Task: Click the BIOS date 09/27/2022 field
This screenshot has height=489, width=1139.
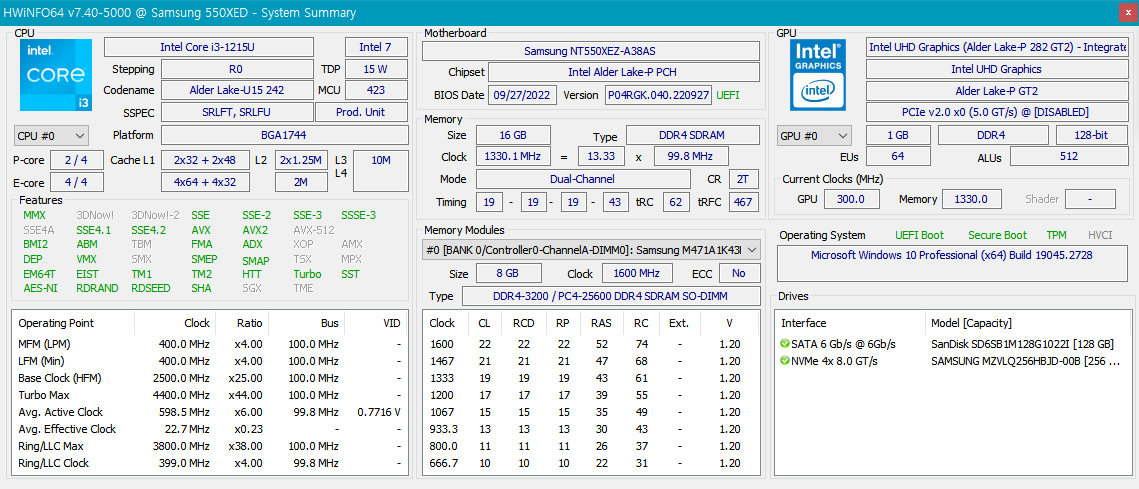Action: pos(523,95)
